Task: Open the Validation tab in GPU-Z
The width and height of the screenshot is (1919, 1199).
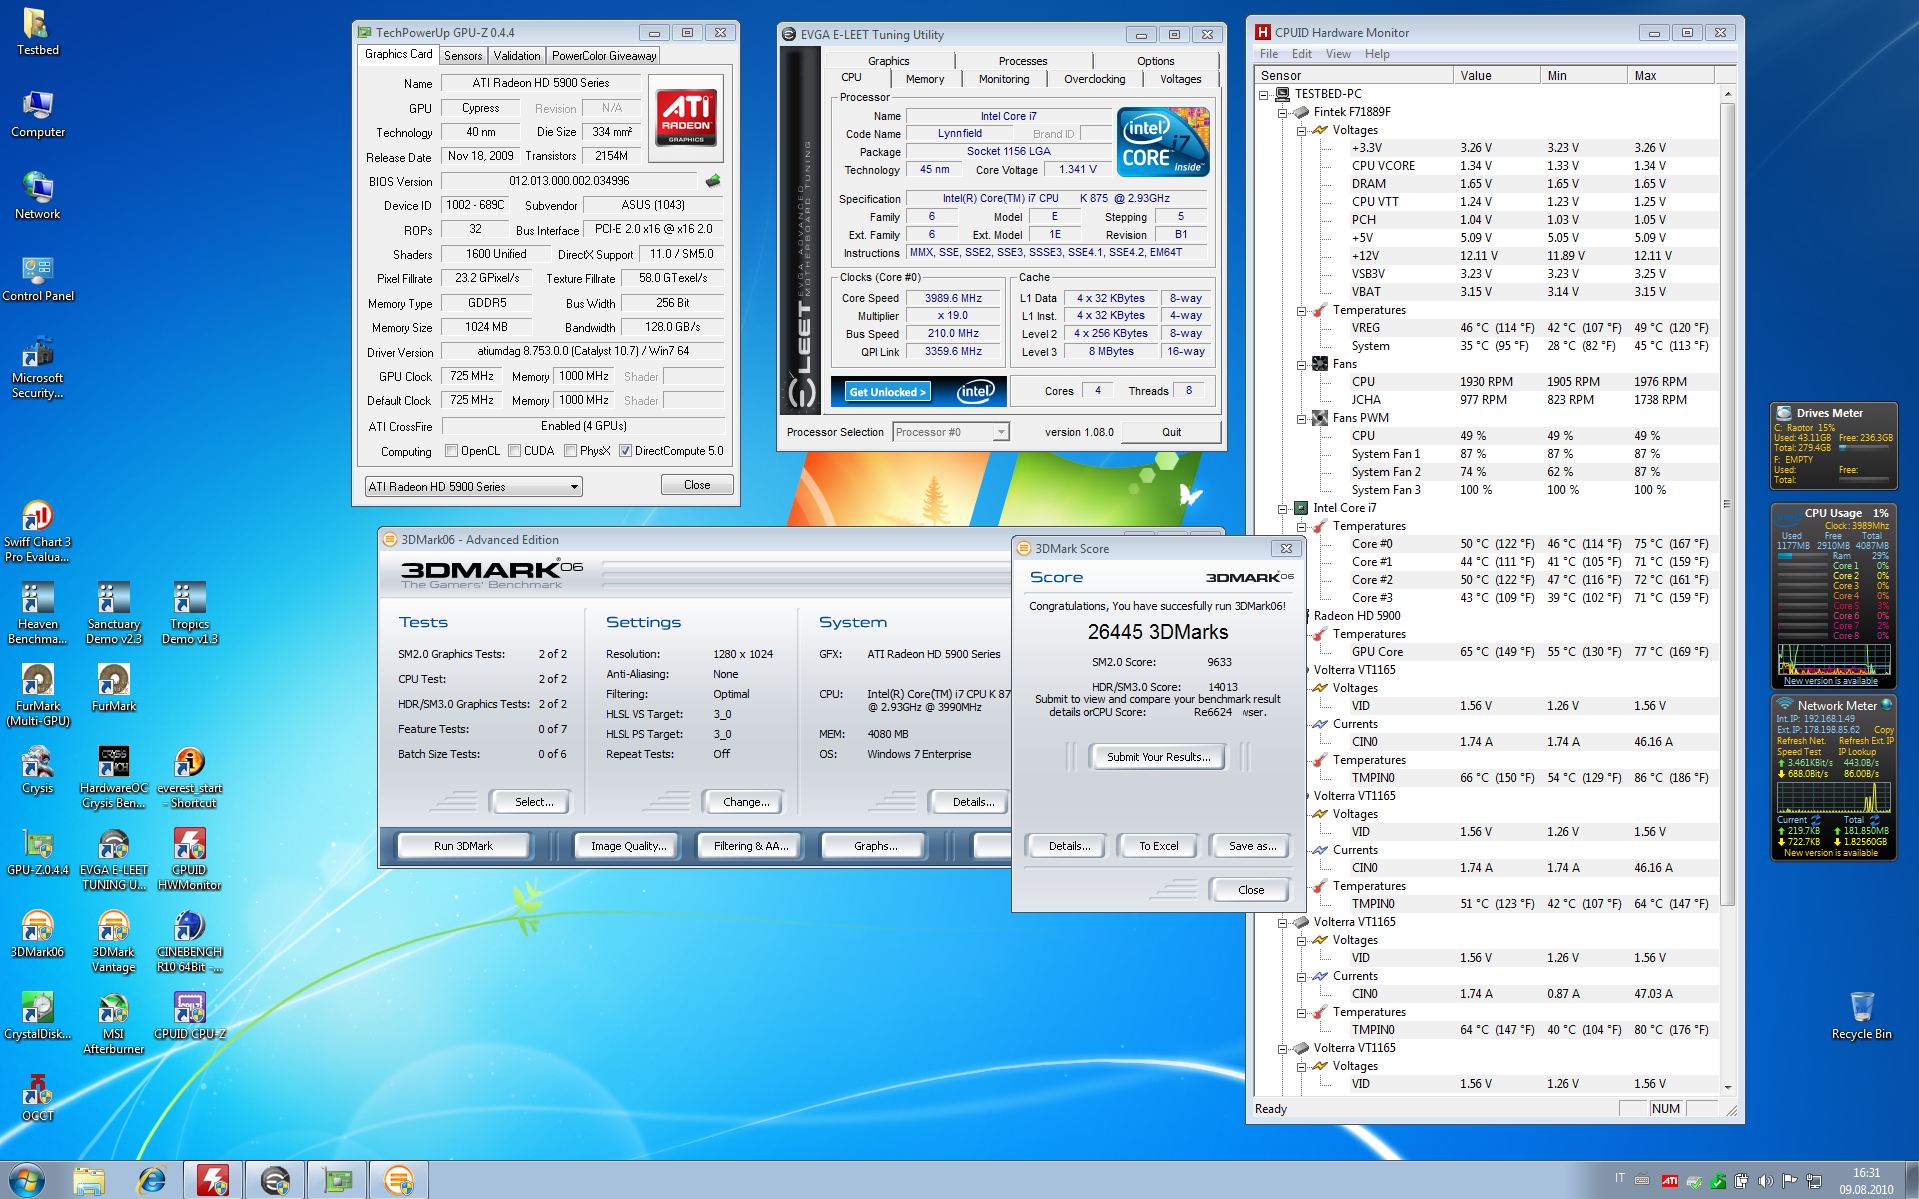Action: pyautogui.click(x=517, y=56)
